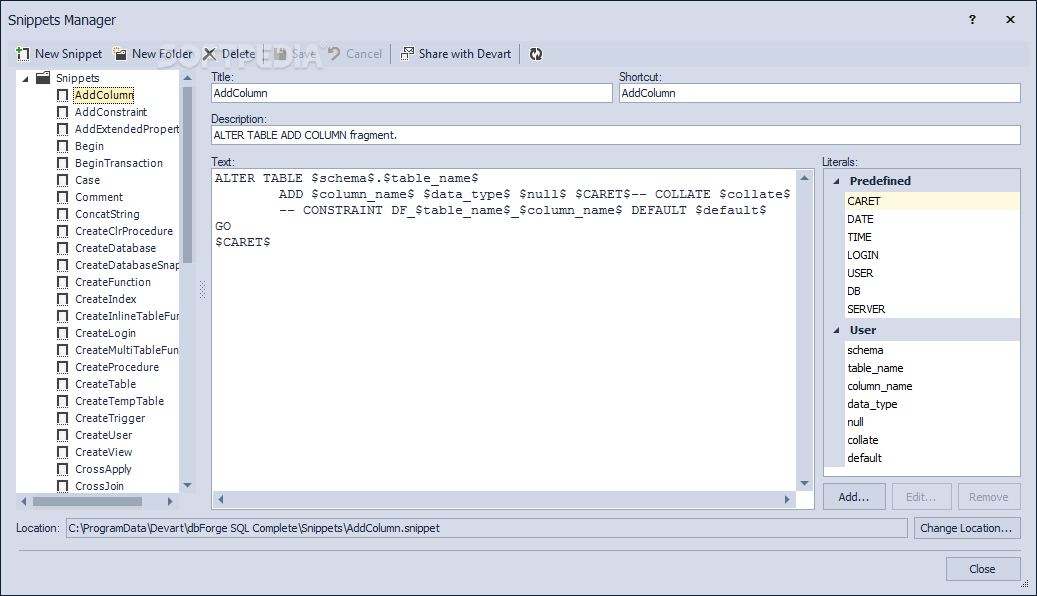The width and height of the screenshot is (1037, 596).
Task: Click the CreateView snippet icon
Action: (63, 452)
